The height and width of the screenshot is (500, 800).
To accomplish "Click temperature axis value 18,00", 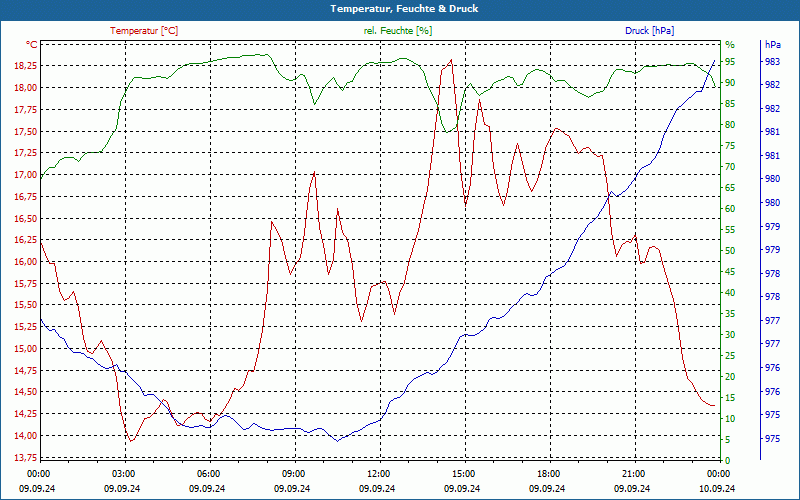I will click(26, 88).
